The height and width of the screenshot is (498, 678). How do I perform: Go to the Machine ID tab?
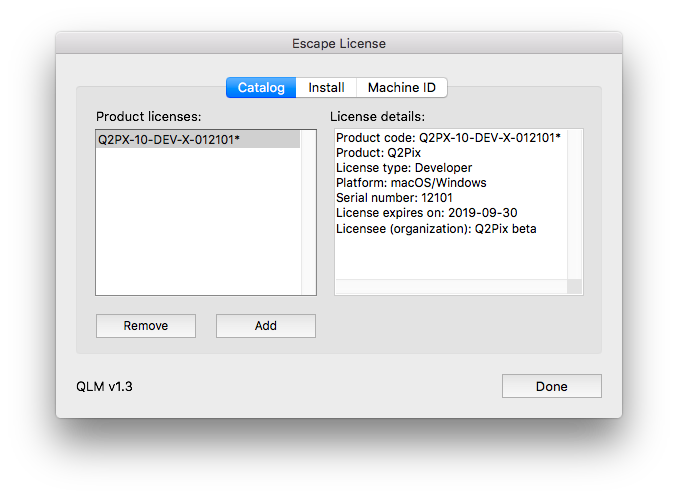point(401,88)
